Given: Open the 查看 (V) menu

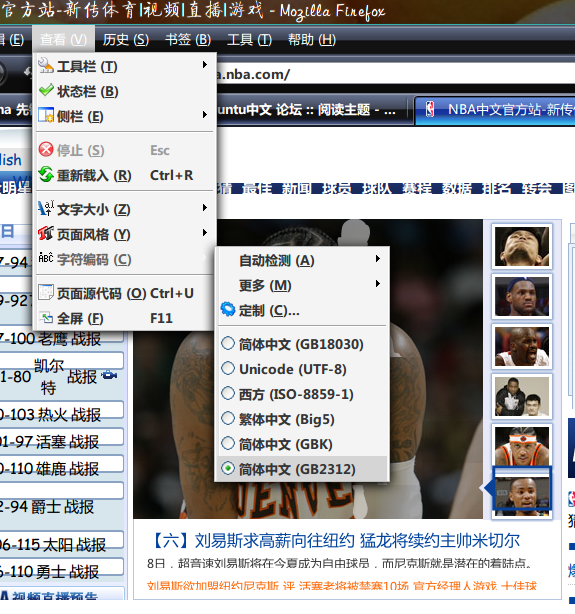Looking at the screenshot, I should pyautogui.click(x=63, y=40).
